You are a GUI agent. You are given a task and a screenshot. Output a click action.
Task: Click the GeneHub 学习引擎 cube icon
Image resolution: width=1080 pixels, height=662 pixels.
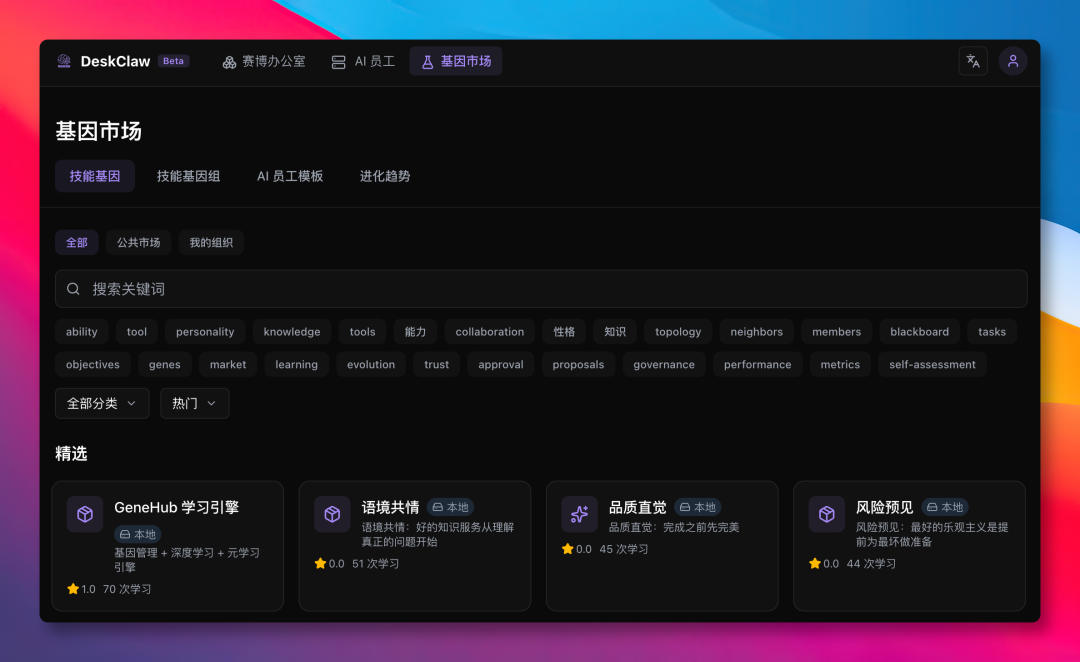point(85,514)
